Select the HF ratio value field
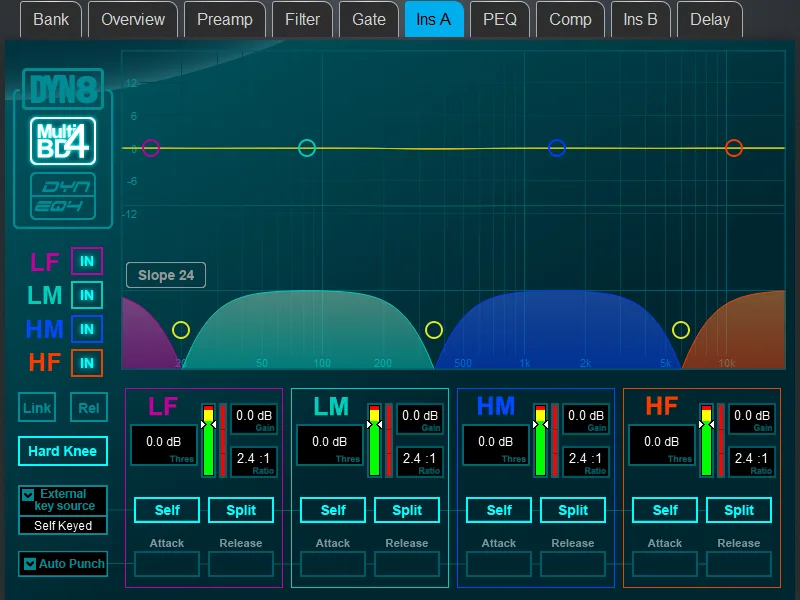Viewport: 800px width, 600px height. tap(752, 462)
